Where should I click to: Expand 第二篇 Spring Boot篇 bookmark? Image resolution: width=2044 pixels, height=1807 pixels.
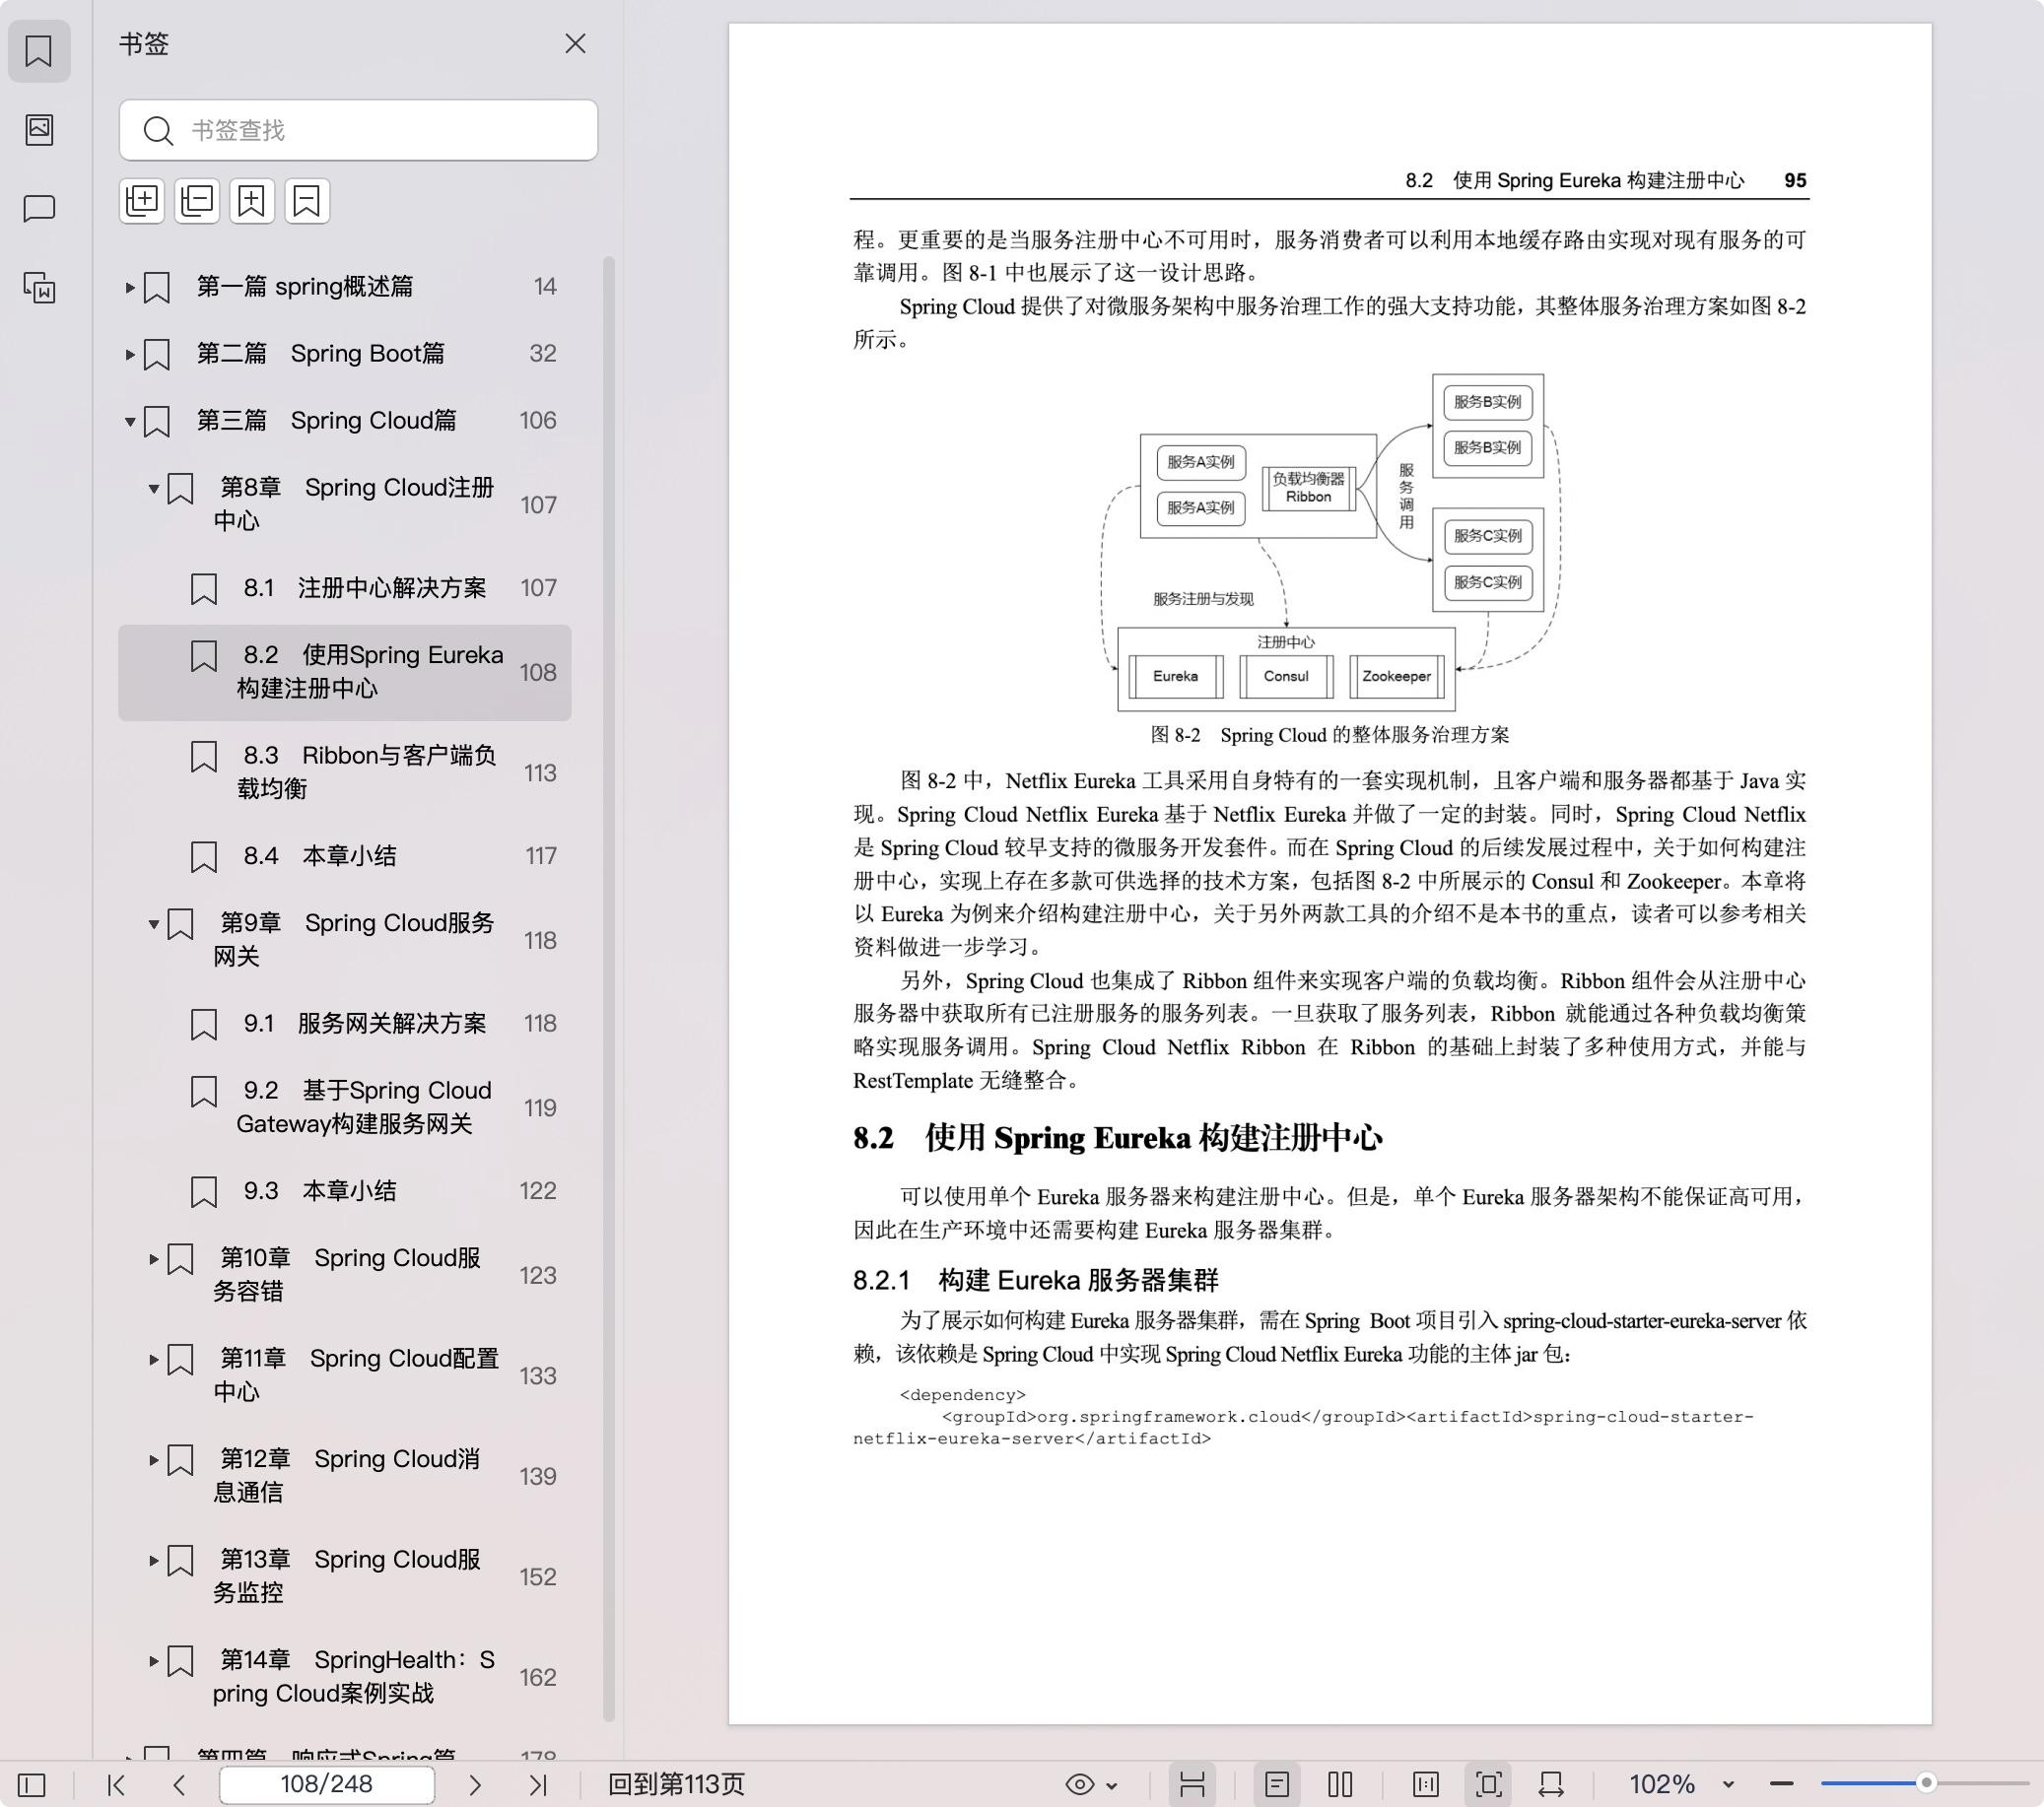point(129,355)
